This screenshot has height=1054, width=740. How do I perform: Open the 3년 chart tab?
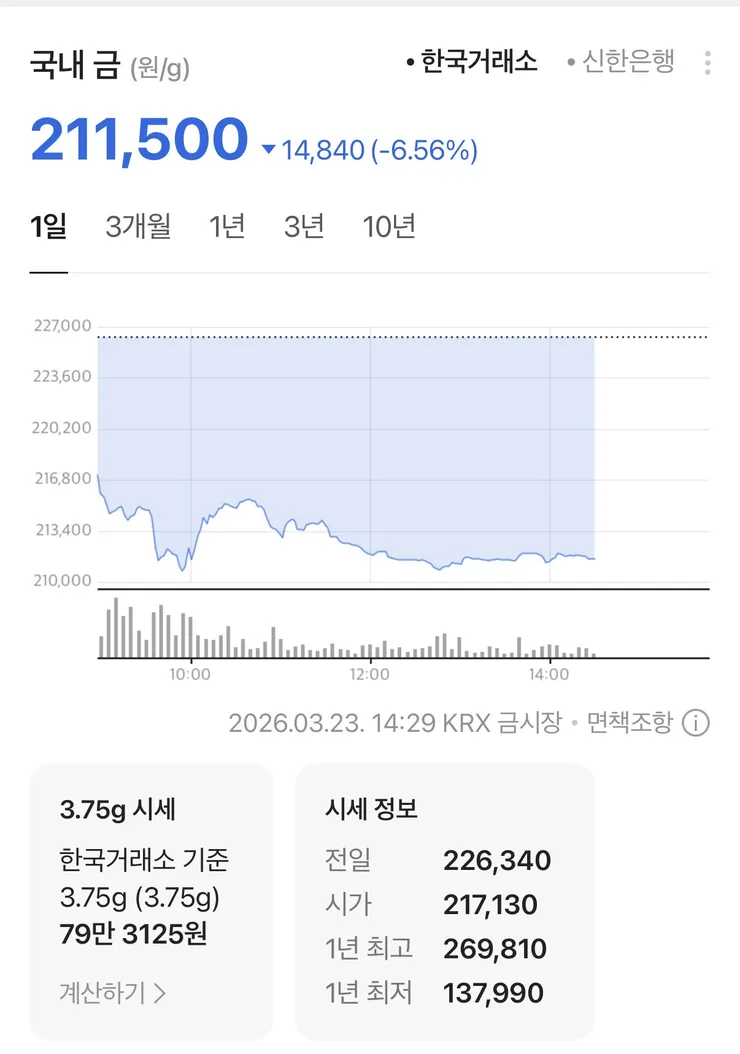(304, 227)
